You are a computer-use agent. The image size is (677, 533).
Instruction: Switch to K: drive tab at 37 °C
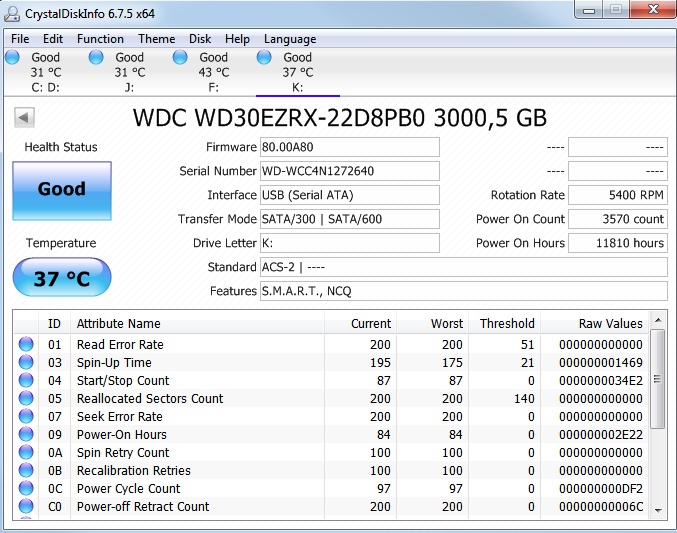297,72
